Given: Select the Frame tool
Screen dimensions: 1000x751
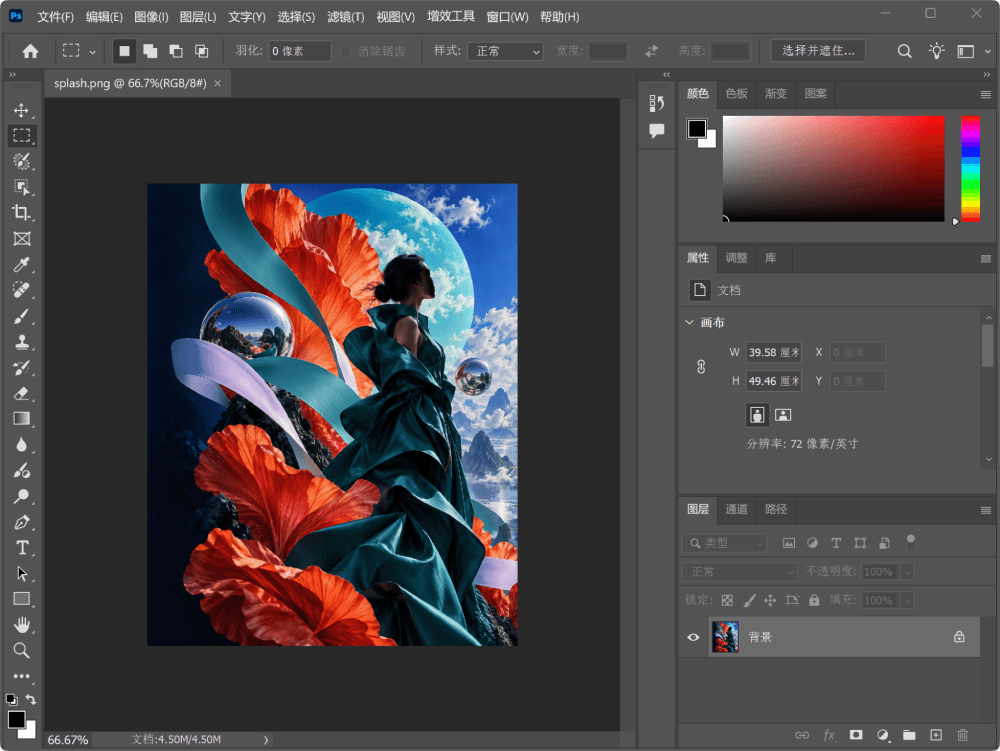Looking at the screenshot, I should 22,239.
